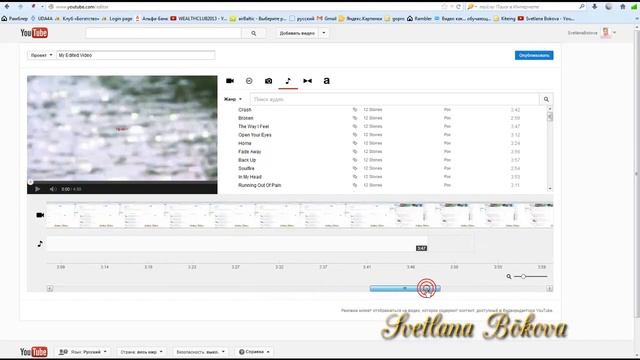Select the track In My Head

coord(250,177)
